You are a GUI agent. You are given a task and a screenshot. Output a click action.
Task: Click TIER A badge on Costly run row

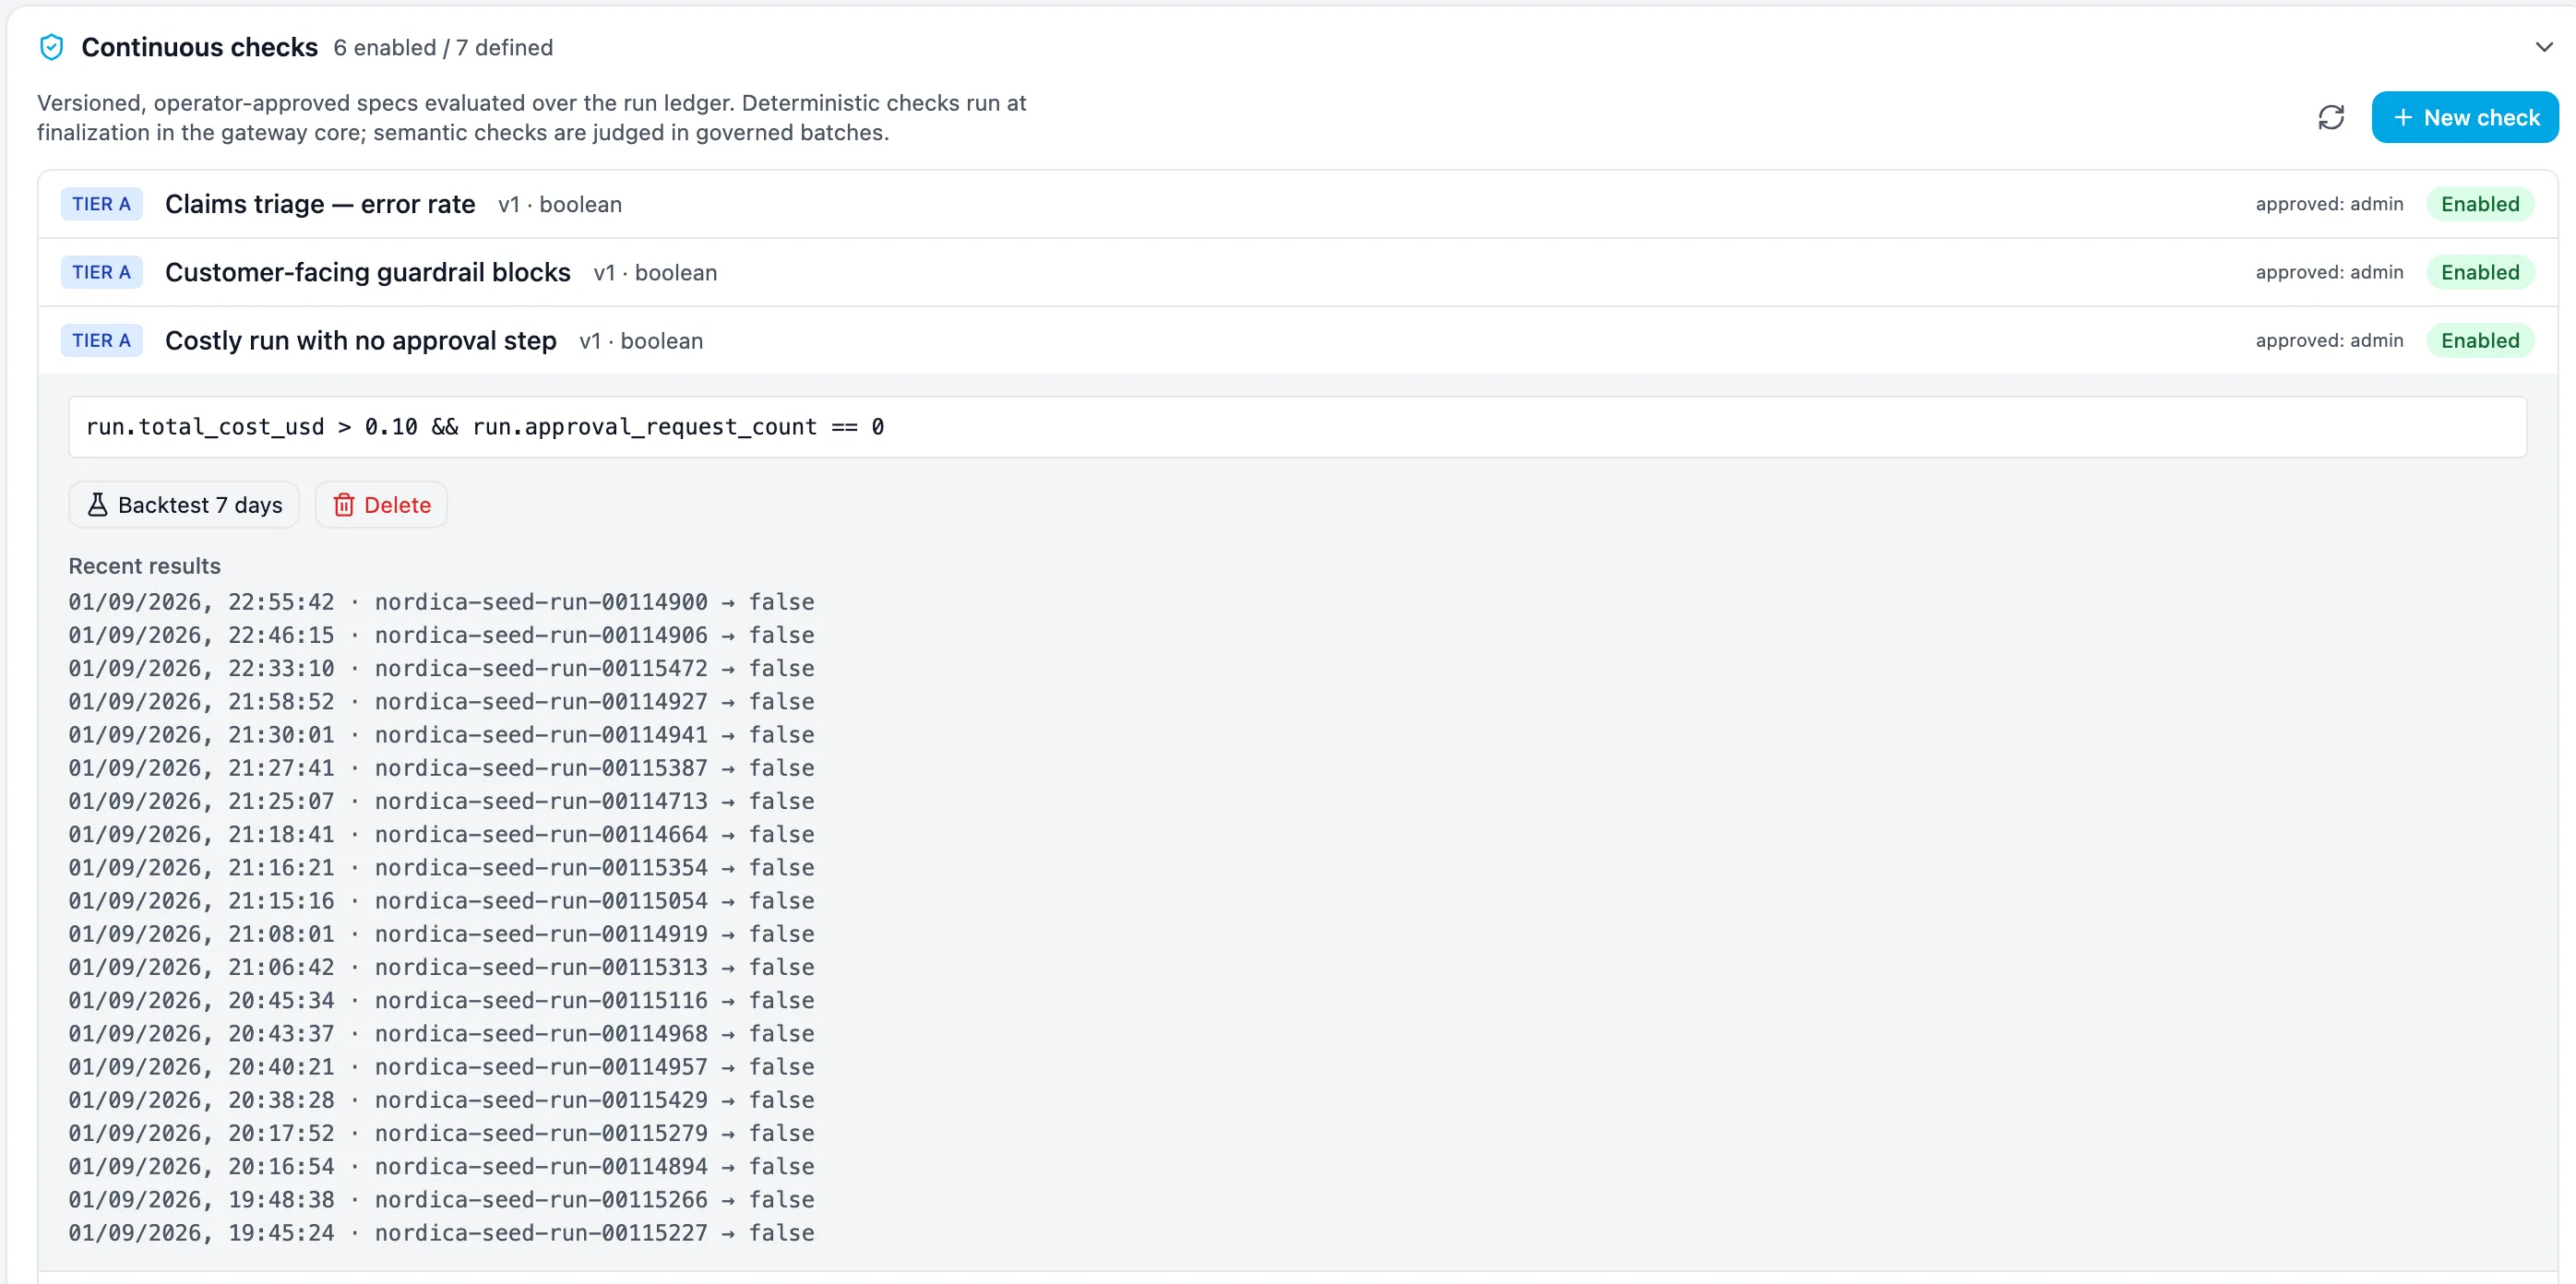click(x=101, y=340)
